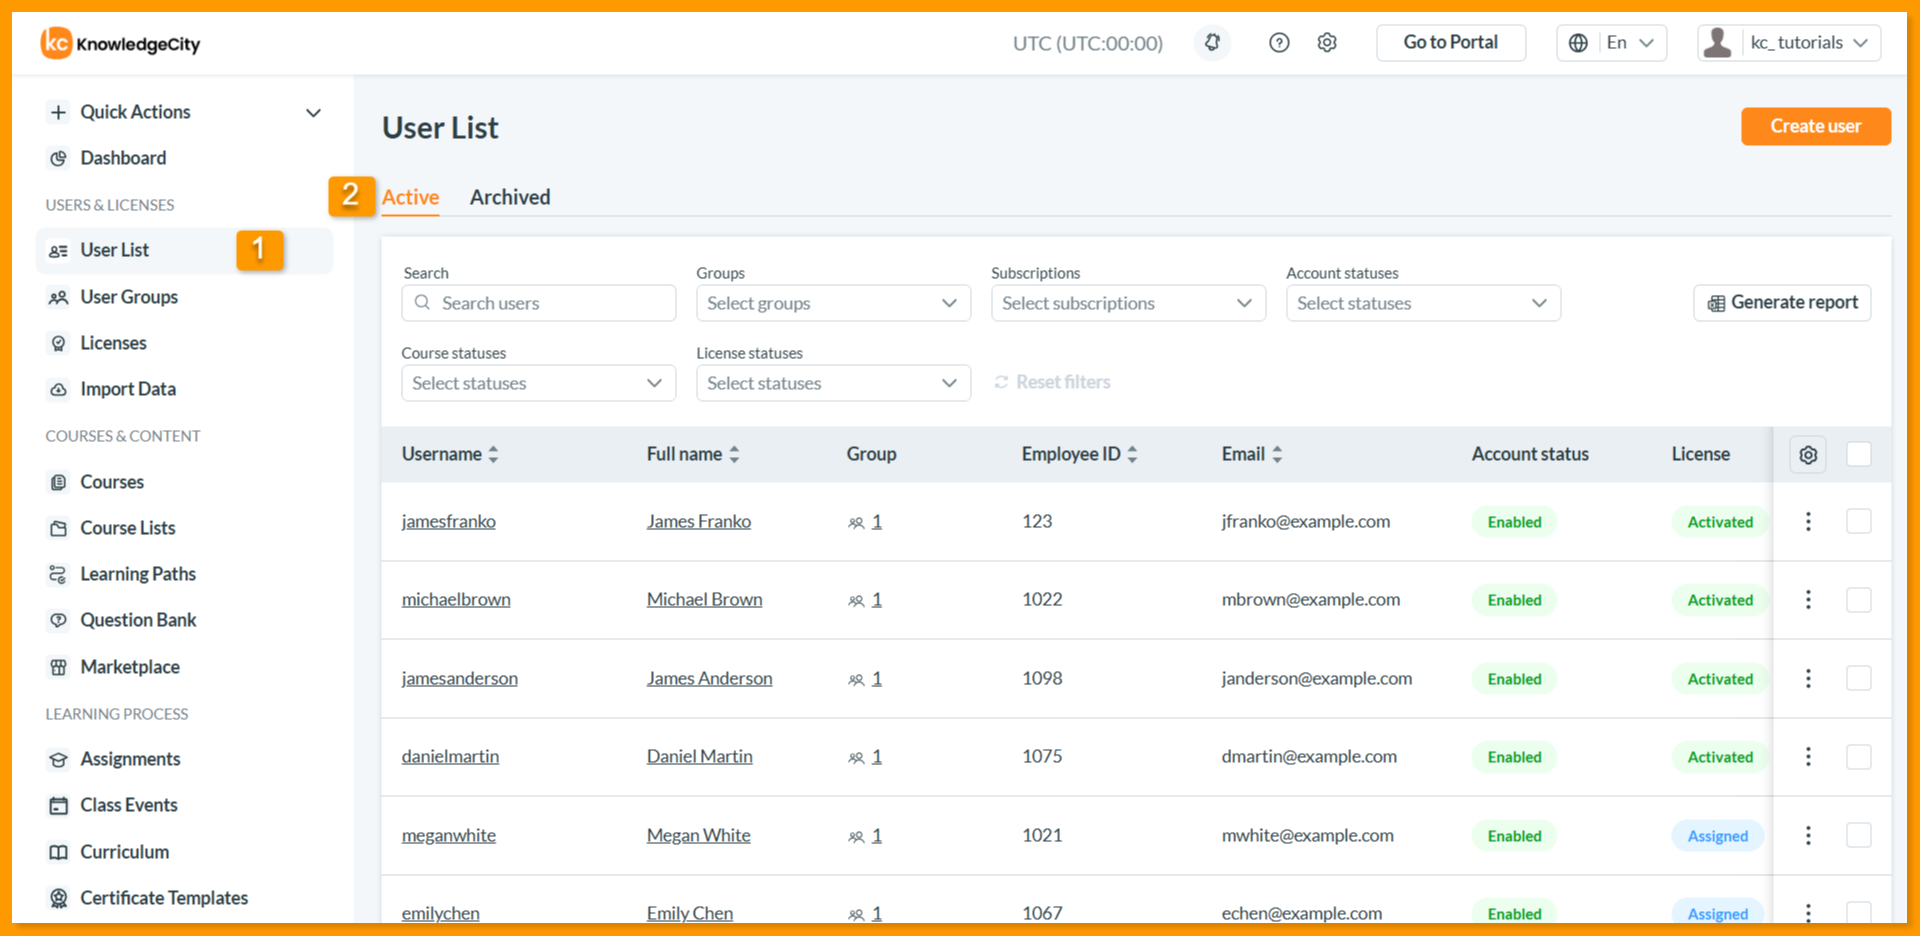Check the box for meganwhite row
Viewport: 1920px width, 936px height.
[1859, 835]
